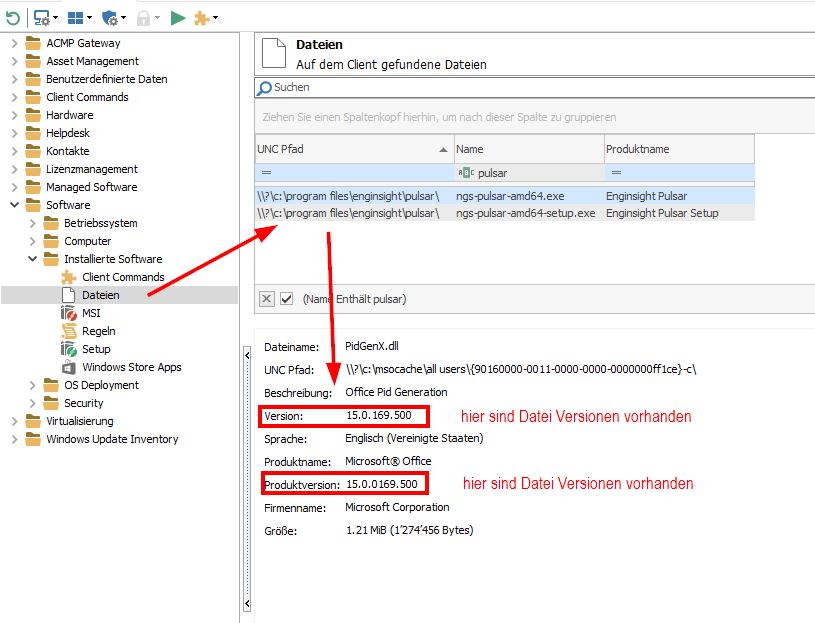Open dropdown arrow next to shield icon

(123, 18)
